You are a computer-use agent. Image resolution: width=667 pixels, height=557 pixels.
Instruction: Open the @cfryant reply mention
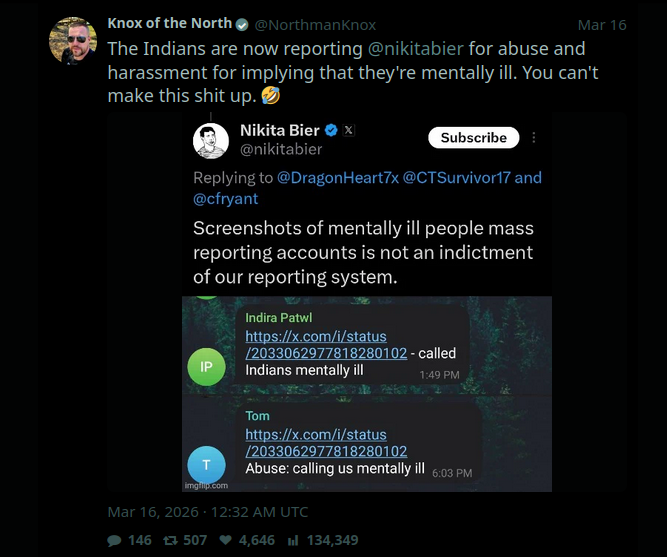click(227, 197)
